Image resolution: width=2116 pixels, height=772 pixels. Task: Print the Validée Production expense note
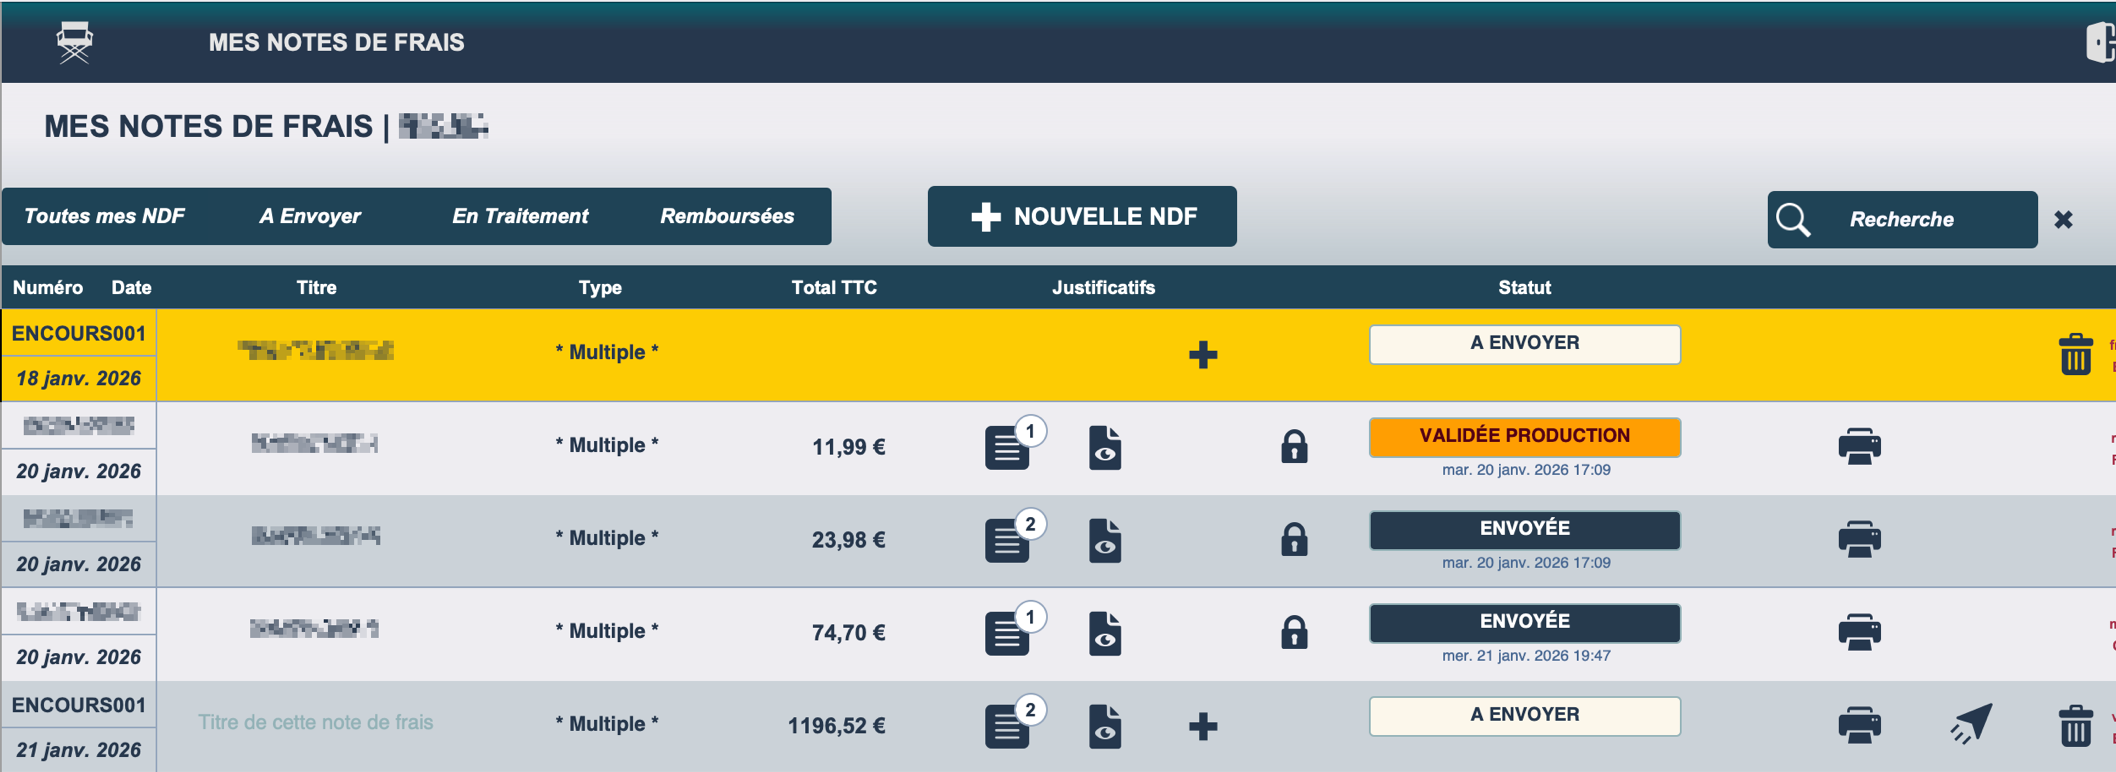1859,446
